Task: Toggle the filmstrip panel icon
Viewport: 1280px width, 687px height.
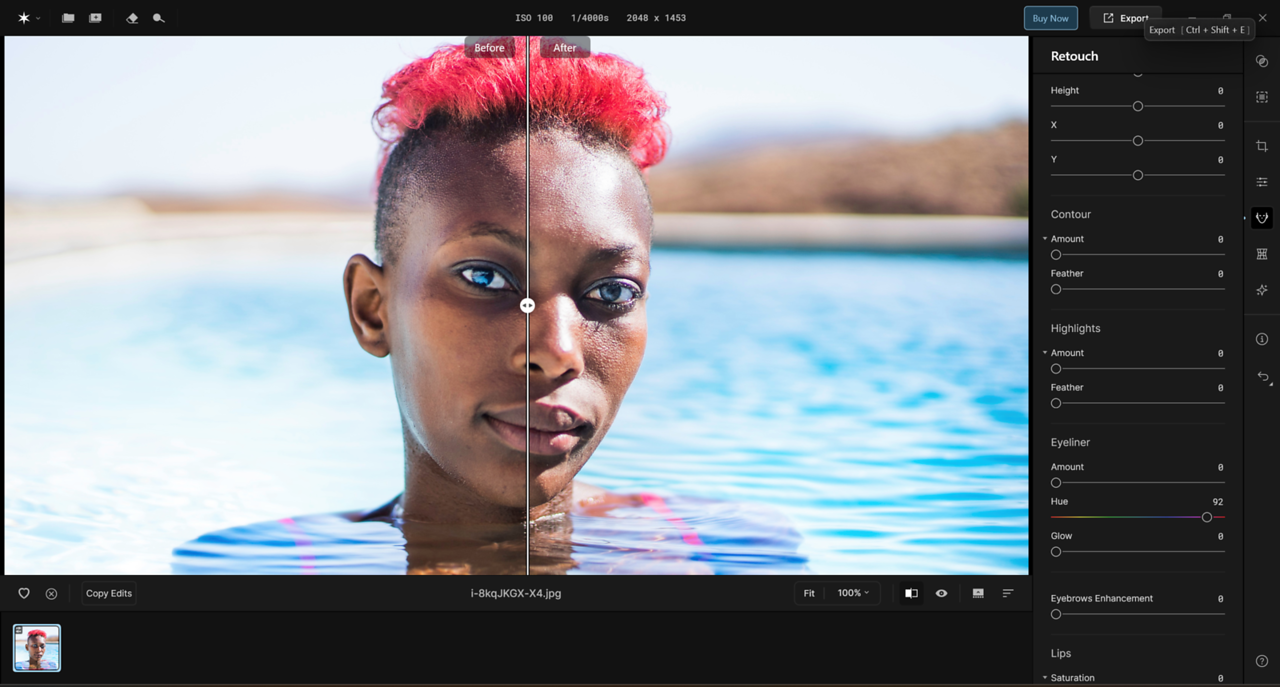Action: pos(978,593)
